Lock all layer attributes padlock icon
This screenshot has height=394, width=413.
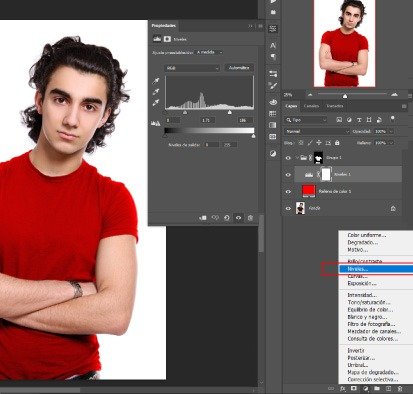[x=337, y=143]
